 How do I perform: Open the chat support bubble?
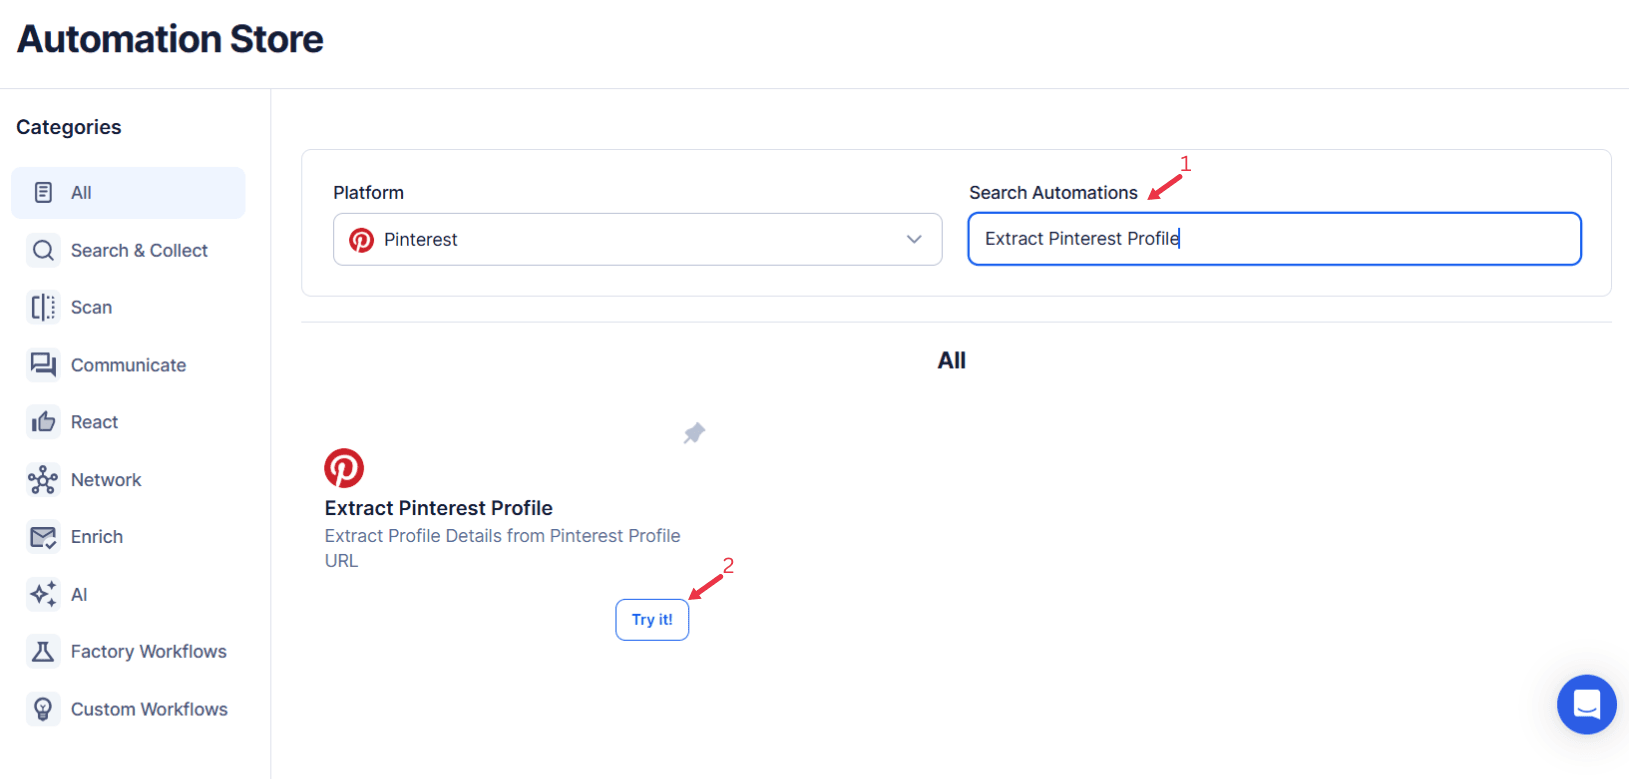click(x=1586, y=704)
